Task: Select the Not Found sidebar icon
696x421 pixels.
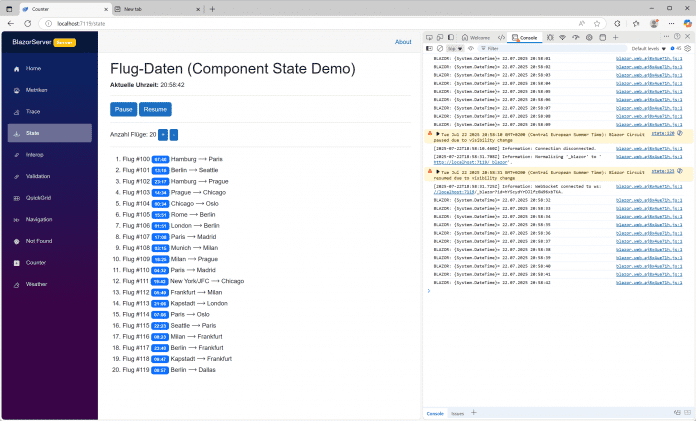Action: [16, 242]
